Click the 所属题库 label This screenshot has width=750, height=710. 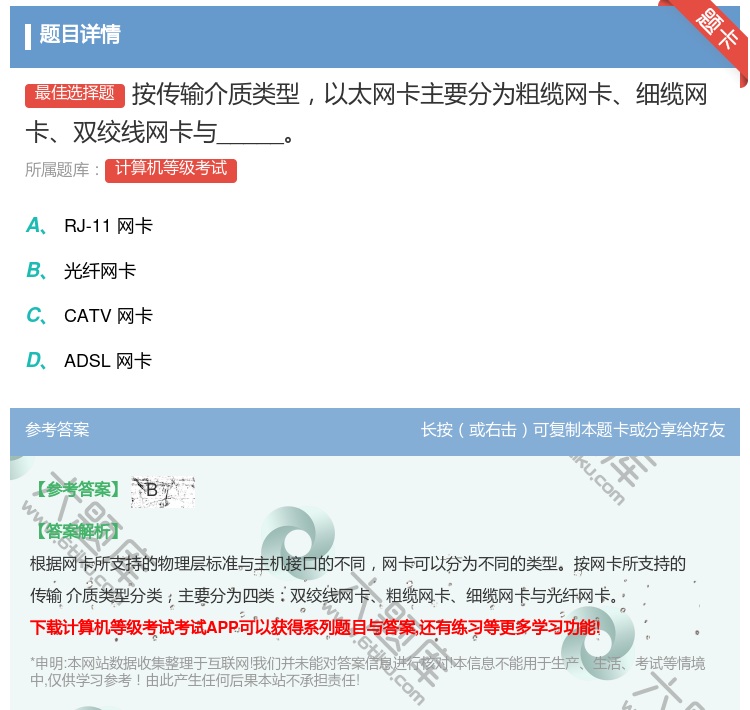click(63, 170)
